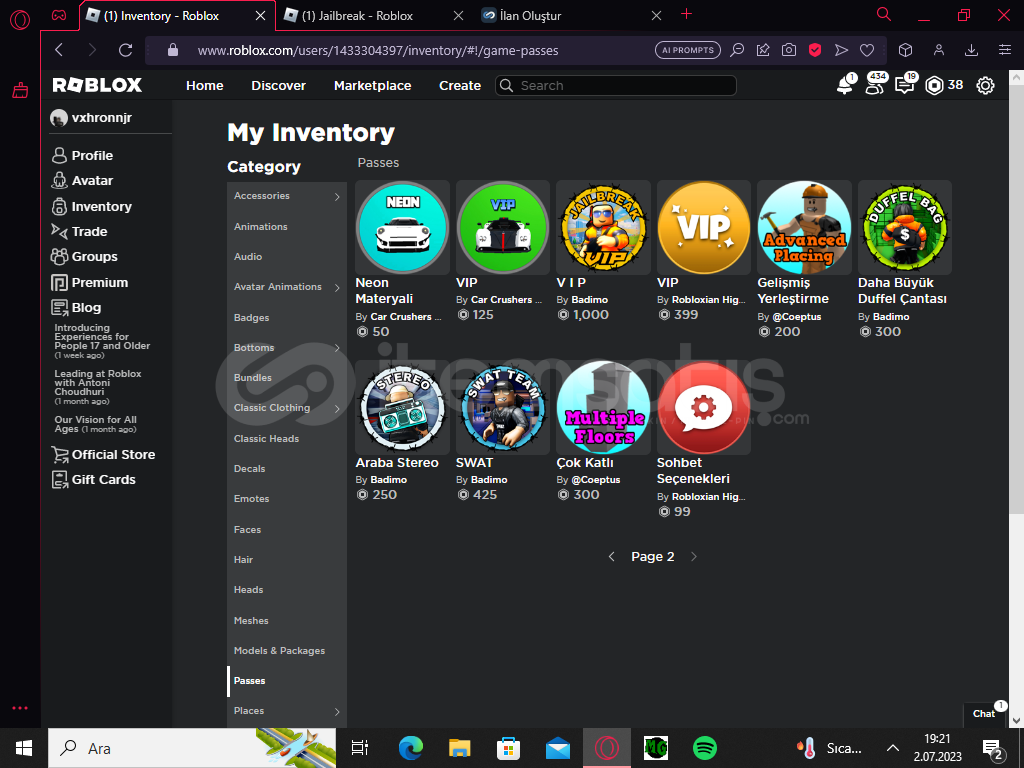Click the browser snapshot camera icon
Screen dimensions: 1024x768
789,50
